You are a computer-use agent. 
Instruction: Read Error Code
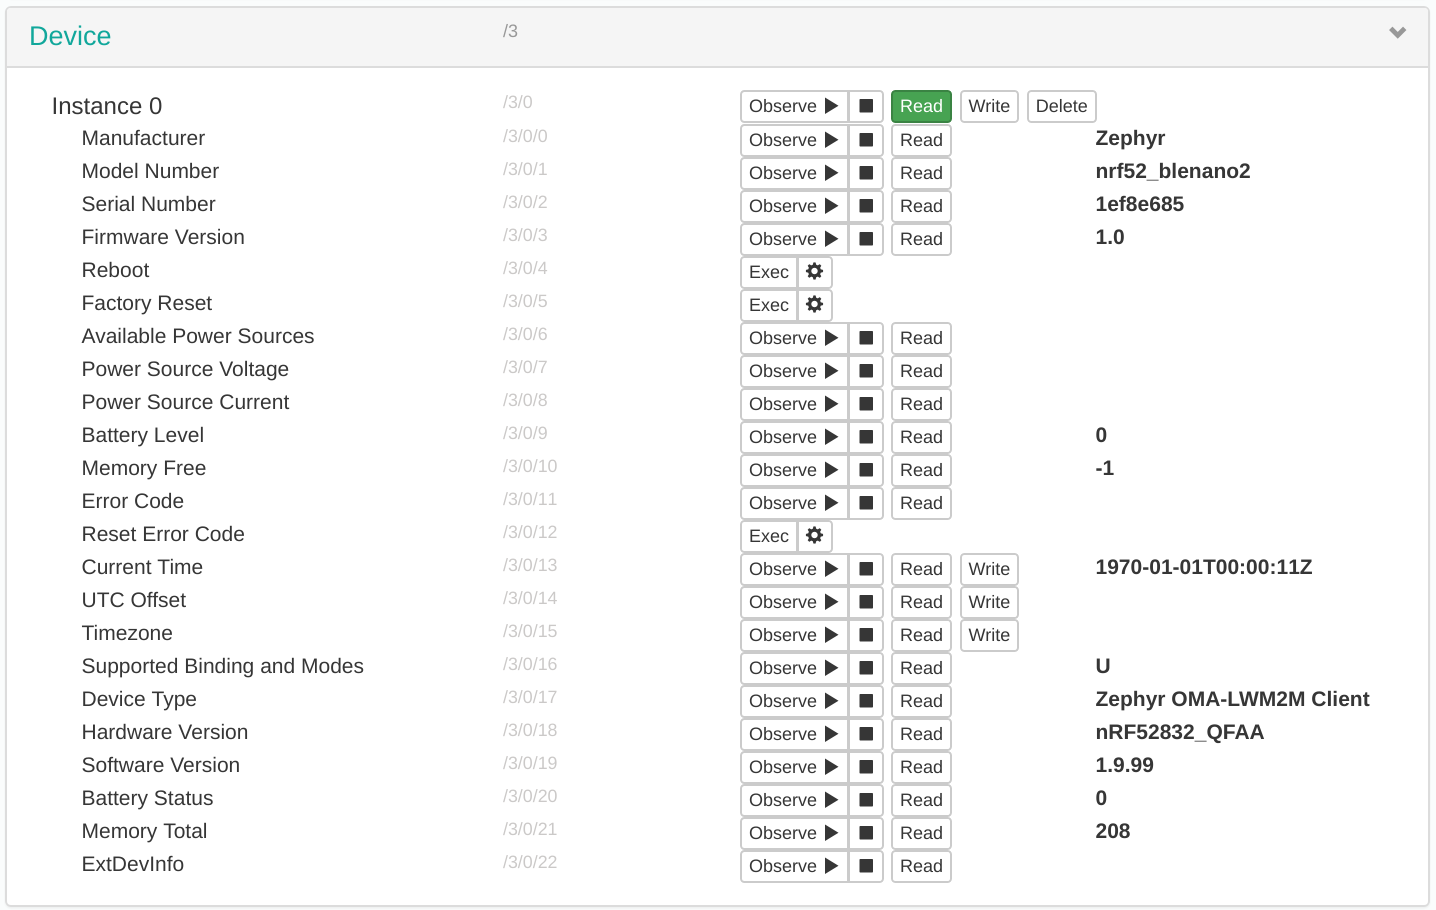click(921, 503)
